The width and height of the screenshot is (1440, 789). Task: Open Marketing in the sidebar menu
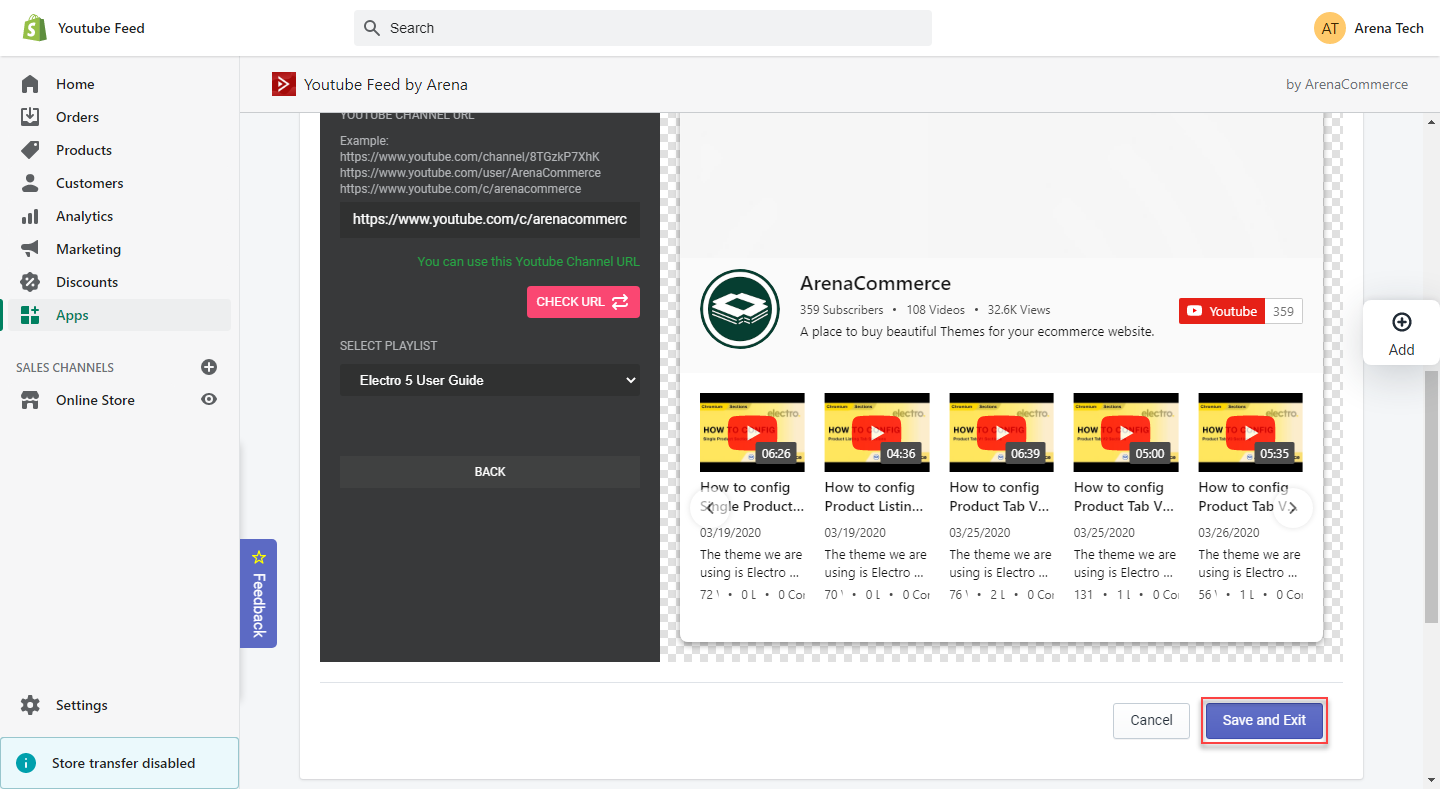click(88, 249)
